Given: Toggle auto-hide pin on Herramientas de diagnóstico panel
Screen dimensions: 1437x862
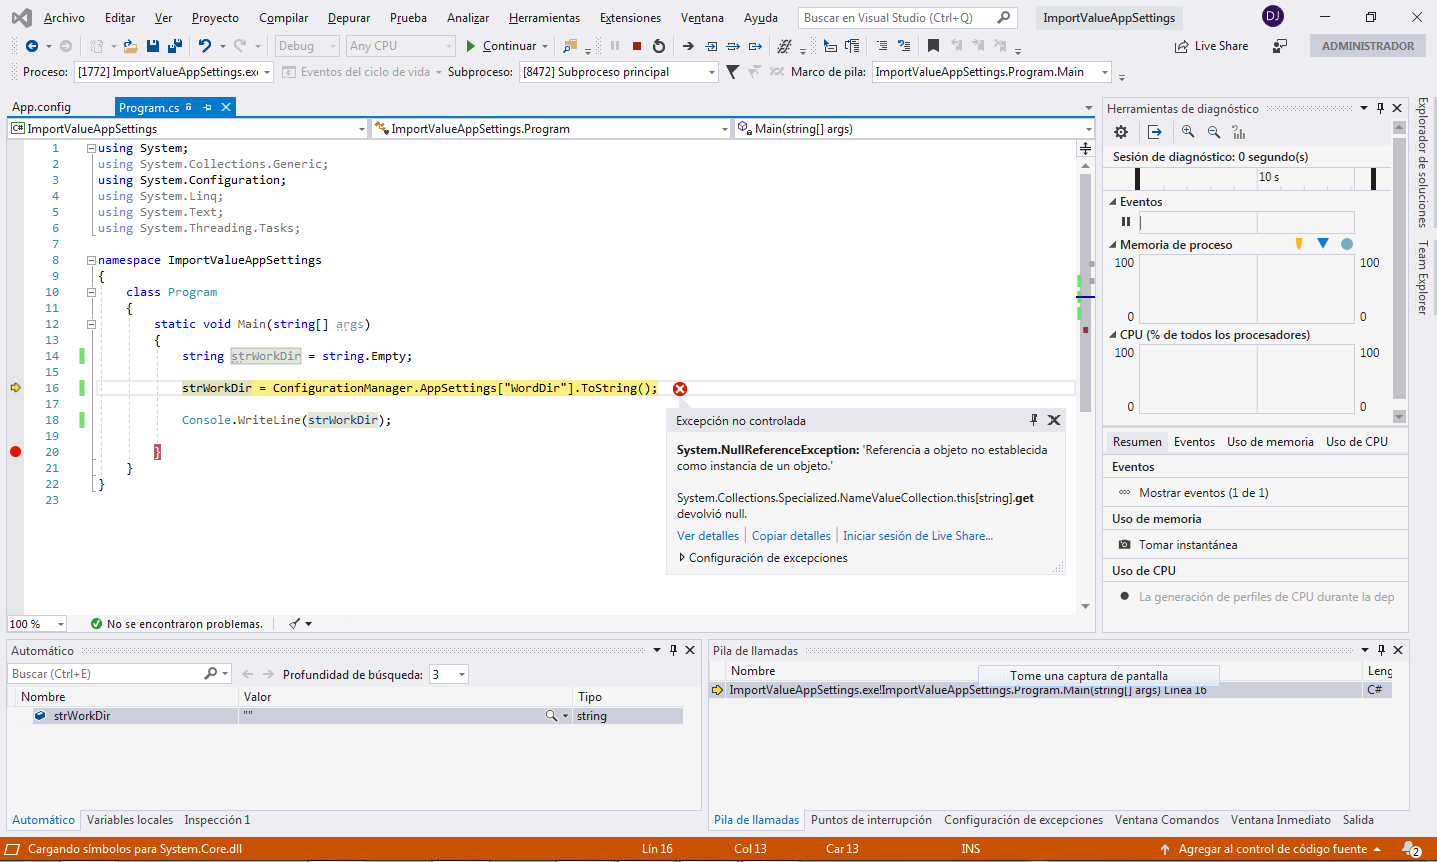Looking at the screenshot, I should (x=1380, y=108).
